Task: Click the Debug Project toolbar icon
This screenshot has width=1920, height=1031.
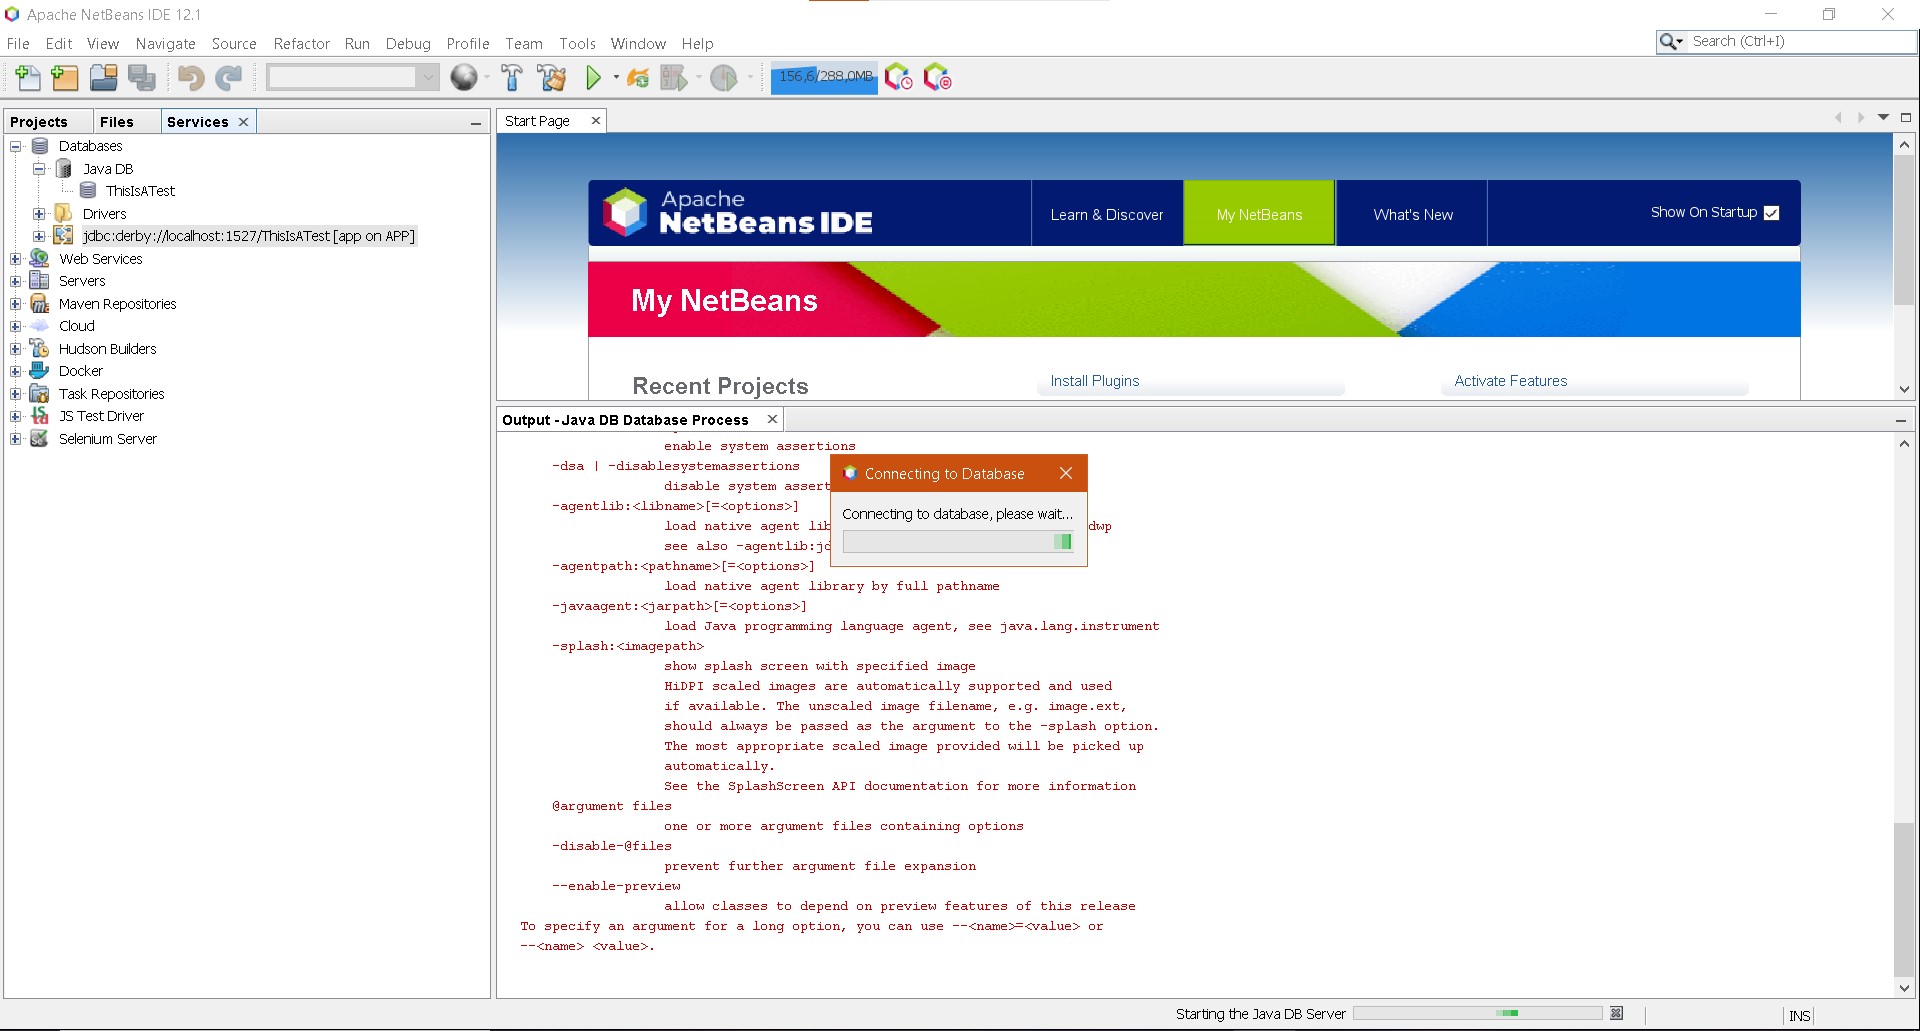Action: coord(674,77)
